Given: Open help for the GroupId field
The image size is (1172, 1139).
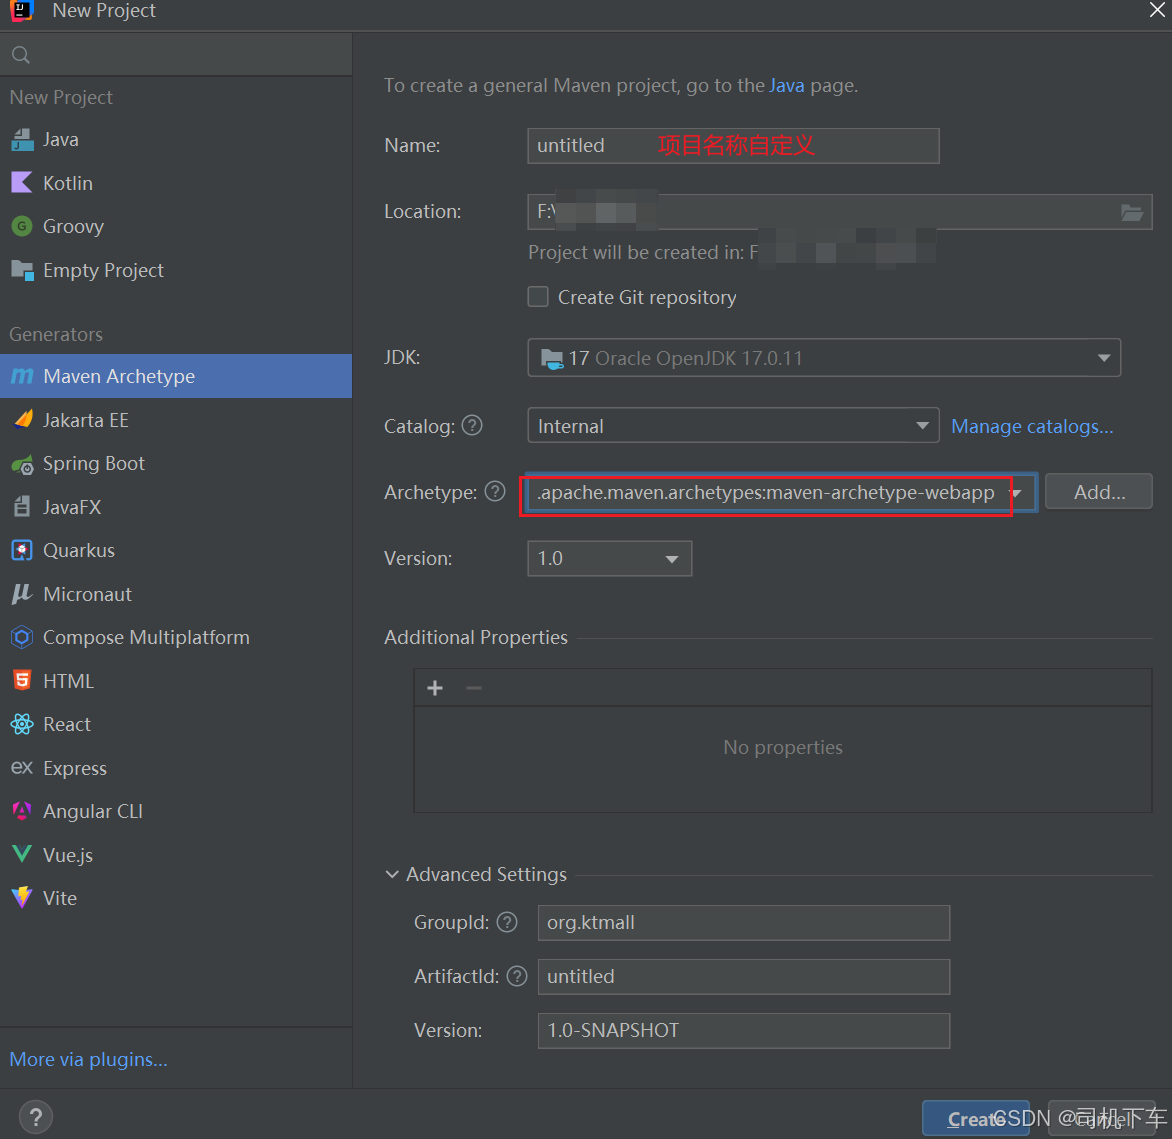Looking at the screenshot, I should 507,922.
